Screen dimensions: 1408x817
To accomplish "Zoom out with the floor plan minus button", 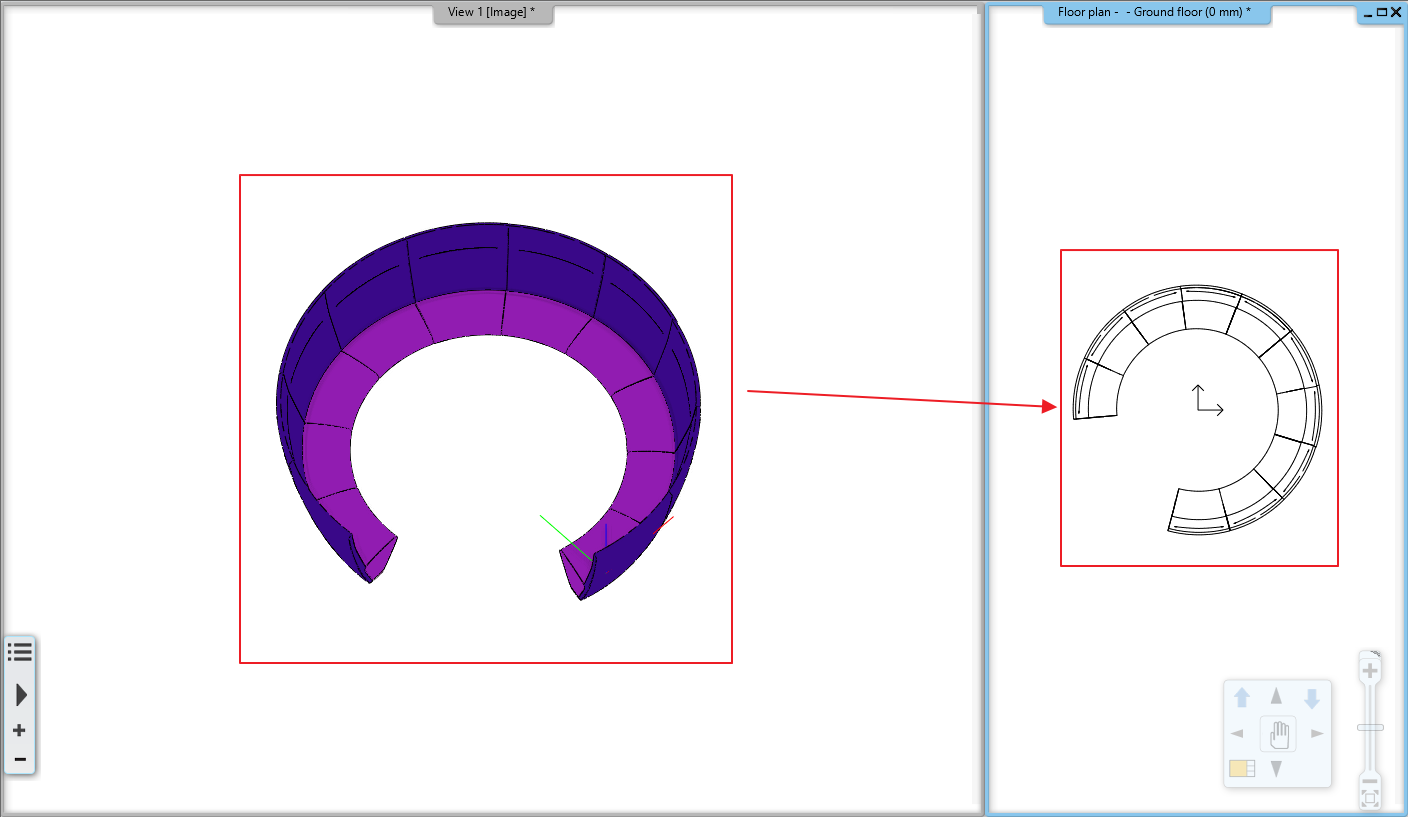I will [1370, 782].
